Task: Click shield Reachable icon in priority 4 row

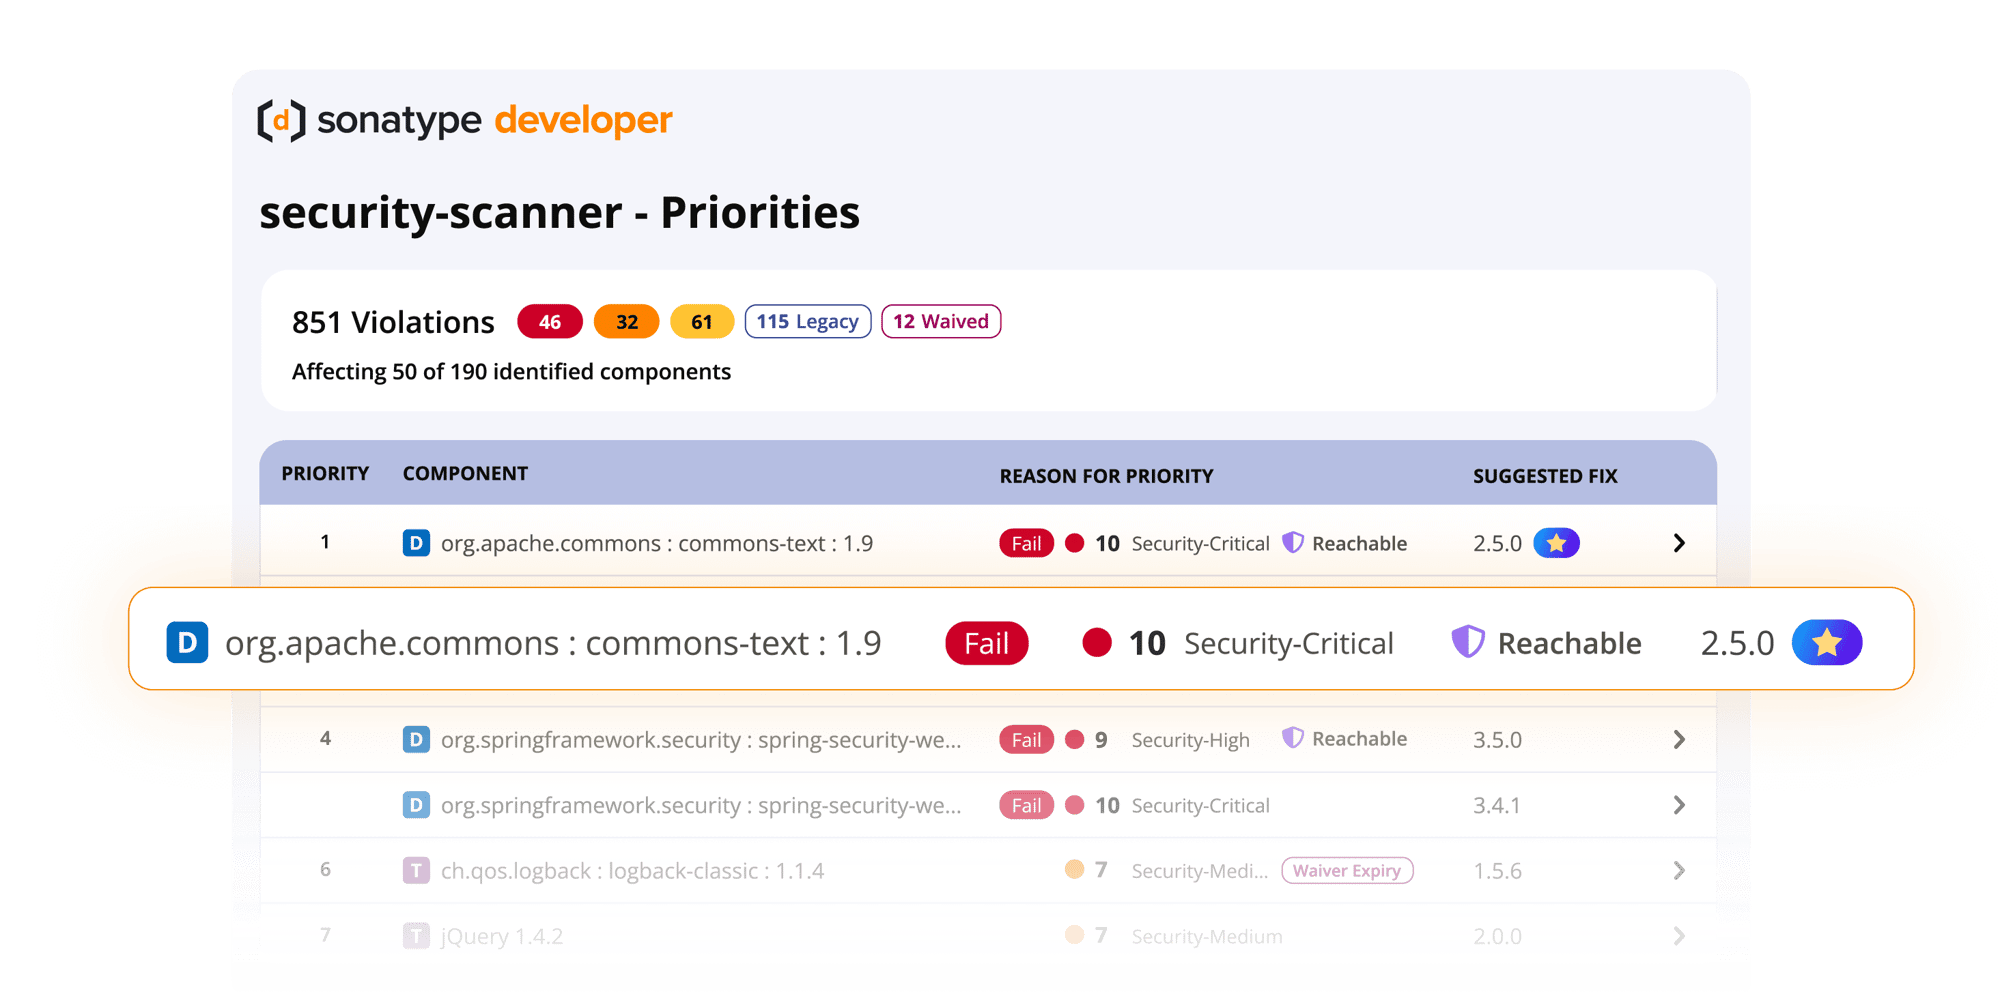Action: pyautogui.click(x=1293, y=739)
